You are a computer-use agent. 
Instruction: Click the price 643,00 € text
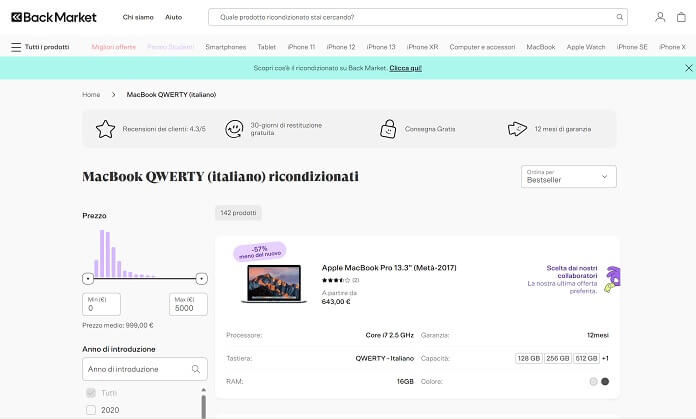click(336, 302)
